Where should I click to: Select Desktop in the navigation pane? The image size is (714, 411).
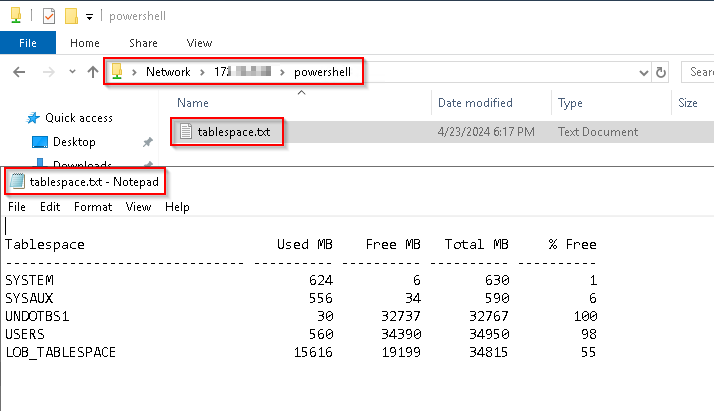pyautogui.click(x=73, y=142)
